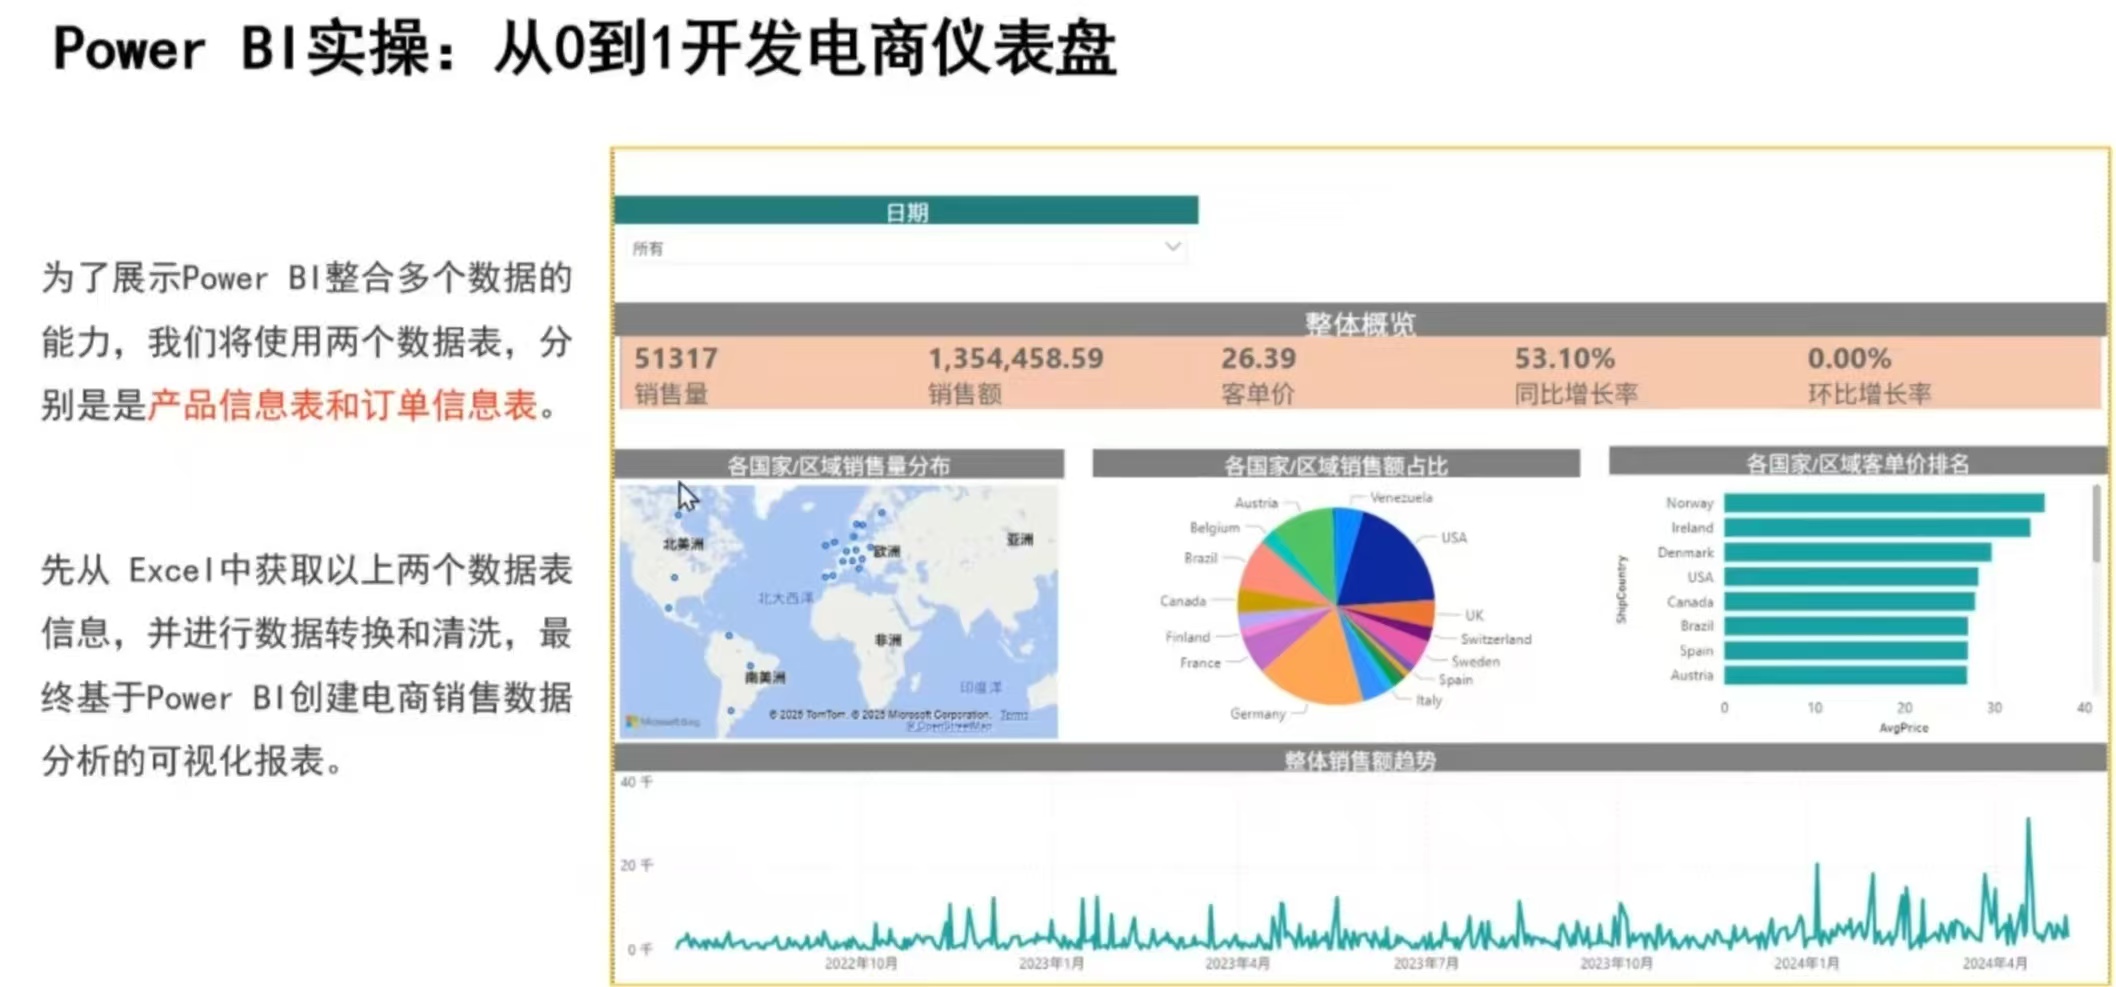The width and height of the screenshot is (2116, 987).
Task: Click the Sweden label on the pie chart
Action: [x=1475, y=661]
